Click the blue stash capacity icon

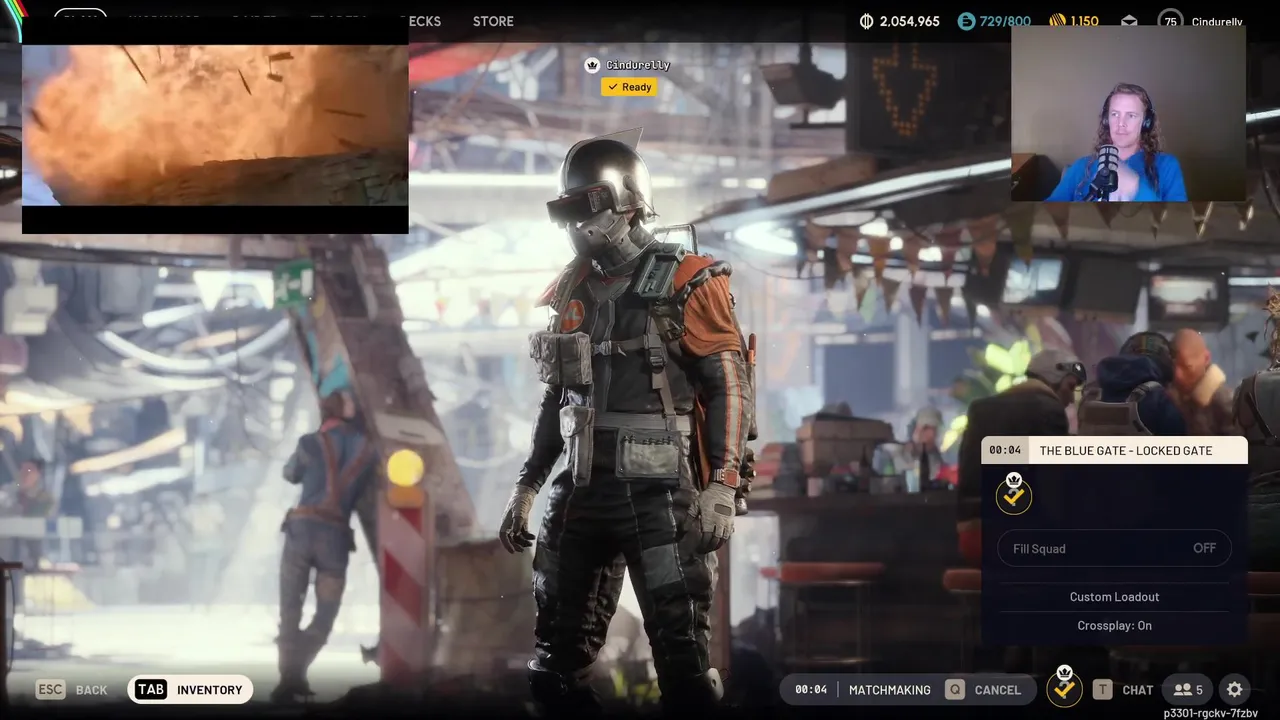pyautogui.click(x=965, y=21)
